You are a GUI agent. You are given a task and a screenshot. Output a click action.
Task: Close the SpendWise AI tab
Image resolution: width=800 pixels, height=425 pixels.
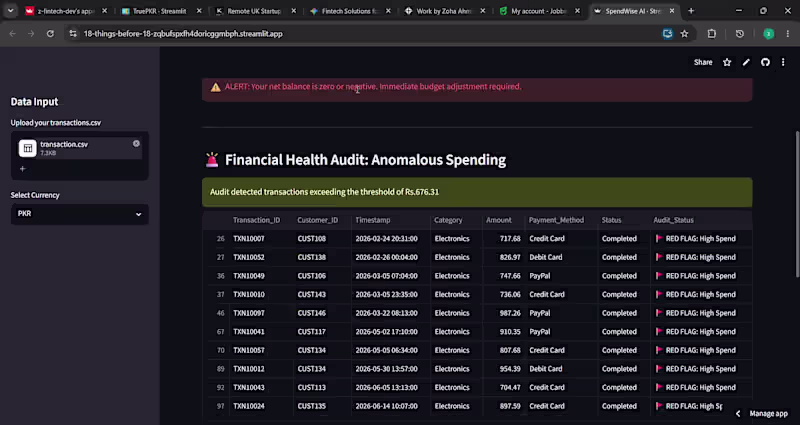672,11
